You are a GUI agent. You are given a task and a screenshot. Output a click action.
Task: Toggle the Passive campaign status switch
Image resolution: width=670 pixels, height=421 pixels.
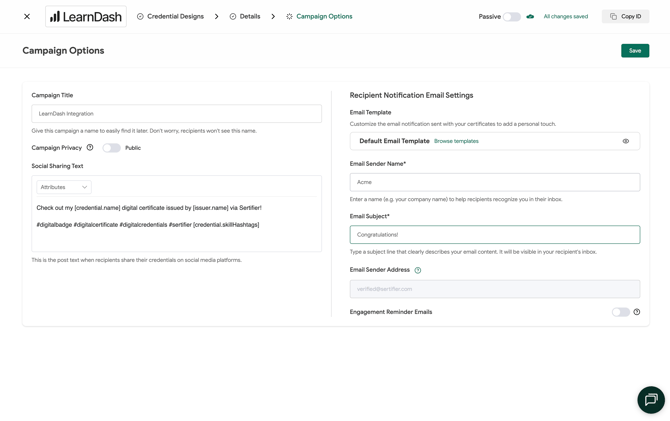[x=511, y=17]
